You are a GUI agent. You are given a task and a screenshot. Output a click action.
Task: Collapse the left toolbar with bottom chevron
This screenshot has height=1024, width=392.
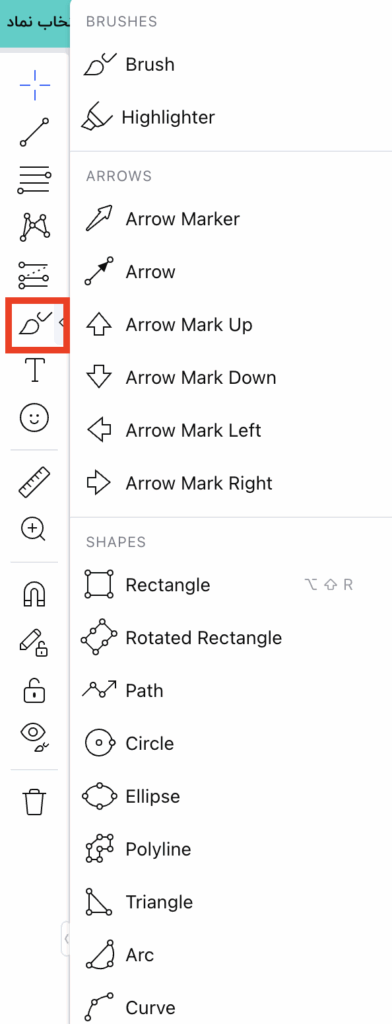pyautogui.click(x=65, y=939)
